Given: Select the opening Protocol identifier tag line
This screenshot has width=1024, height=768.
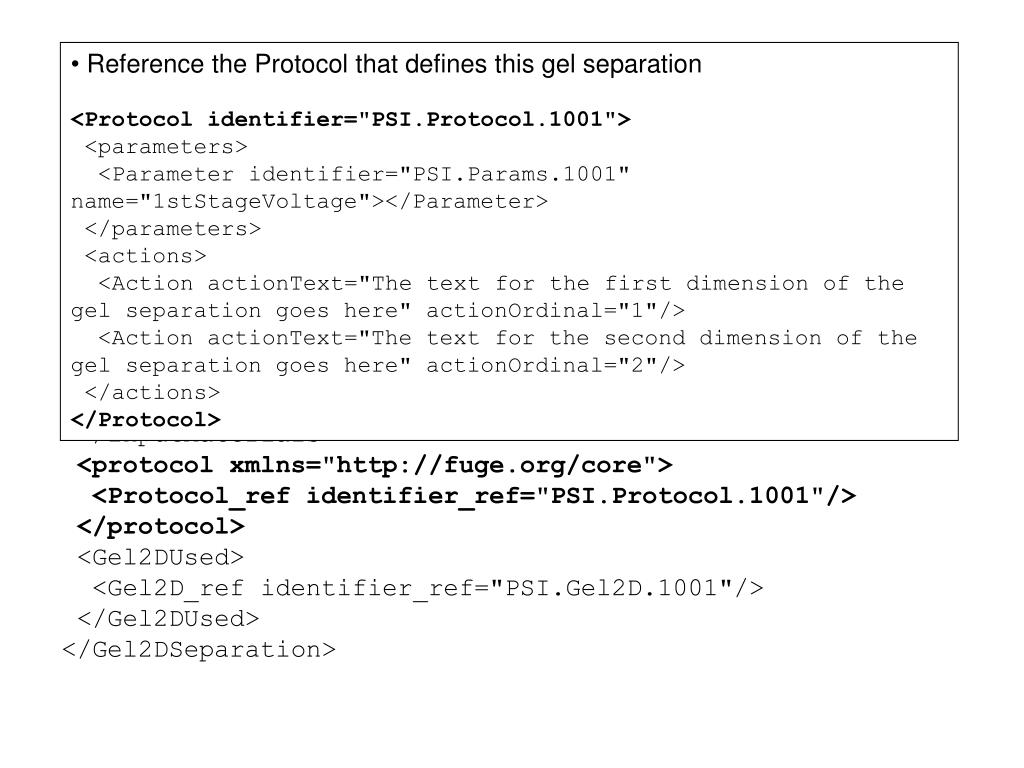Looking at the screenshot, I should click(x=351, y=120).
